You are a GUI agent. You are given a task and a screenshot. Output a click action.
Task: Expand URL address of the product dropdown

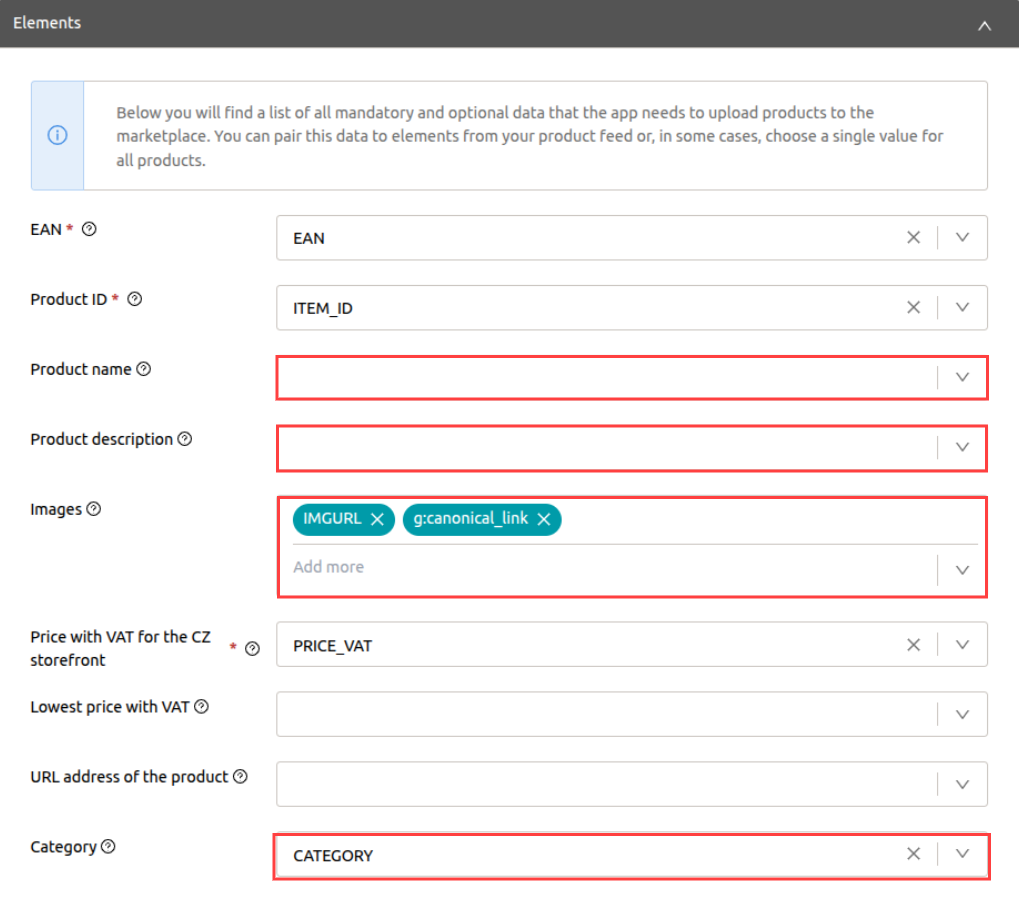962,784
